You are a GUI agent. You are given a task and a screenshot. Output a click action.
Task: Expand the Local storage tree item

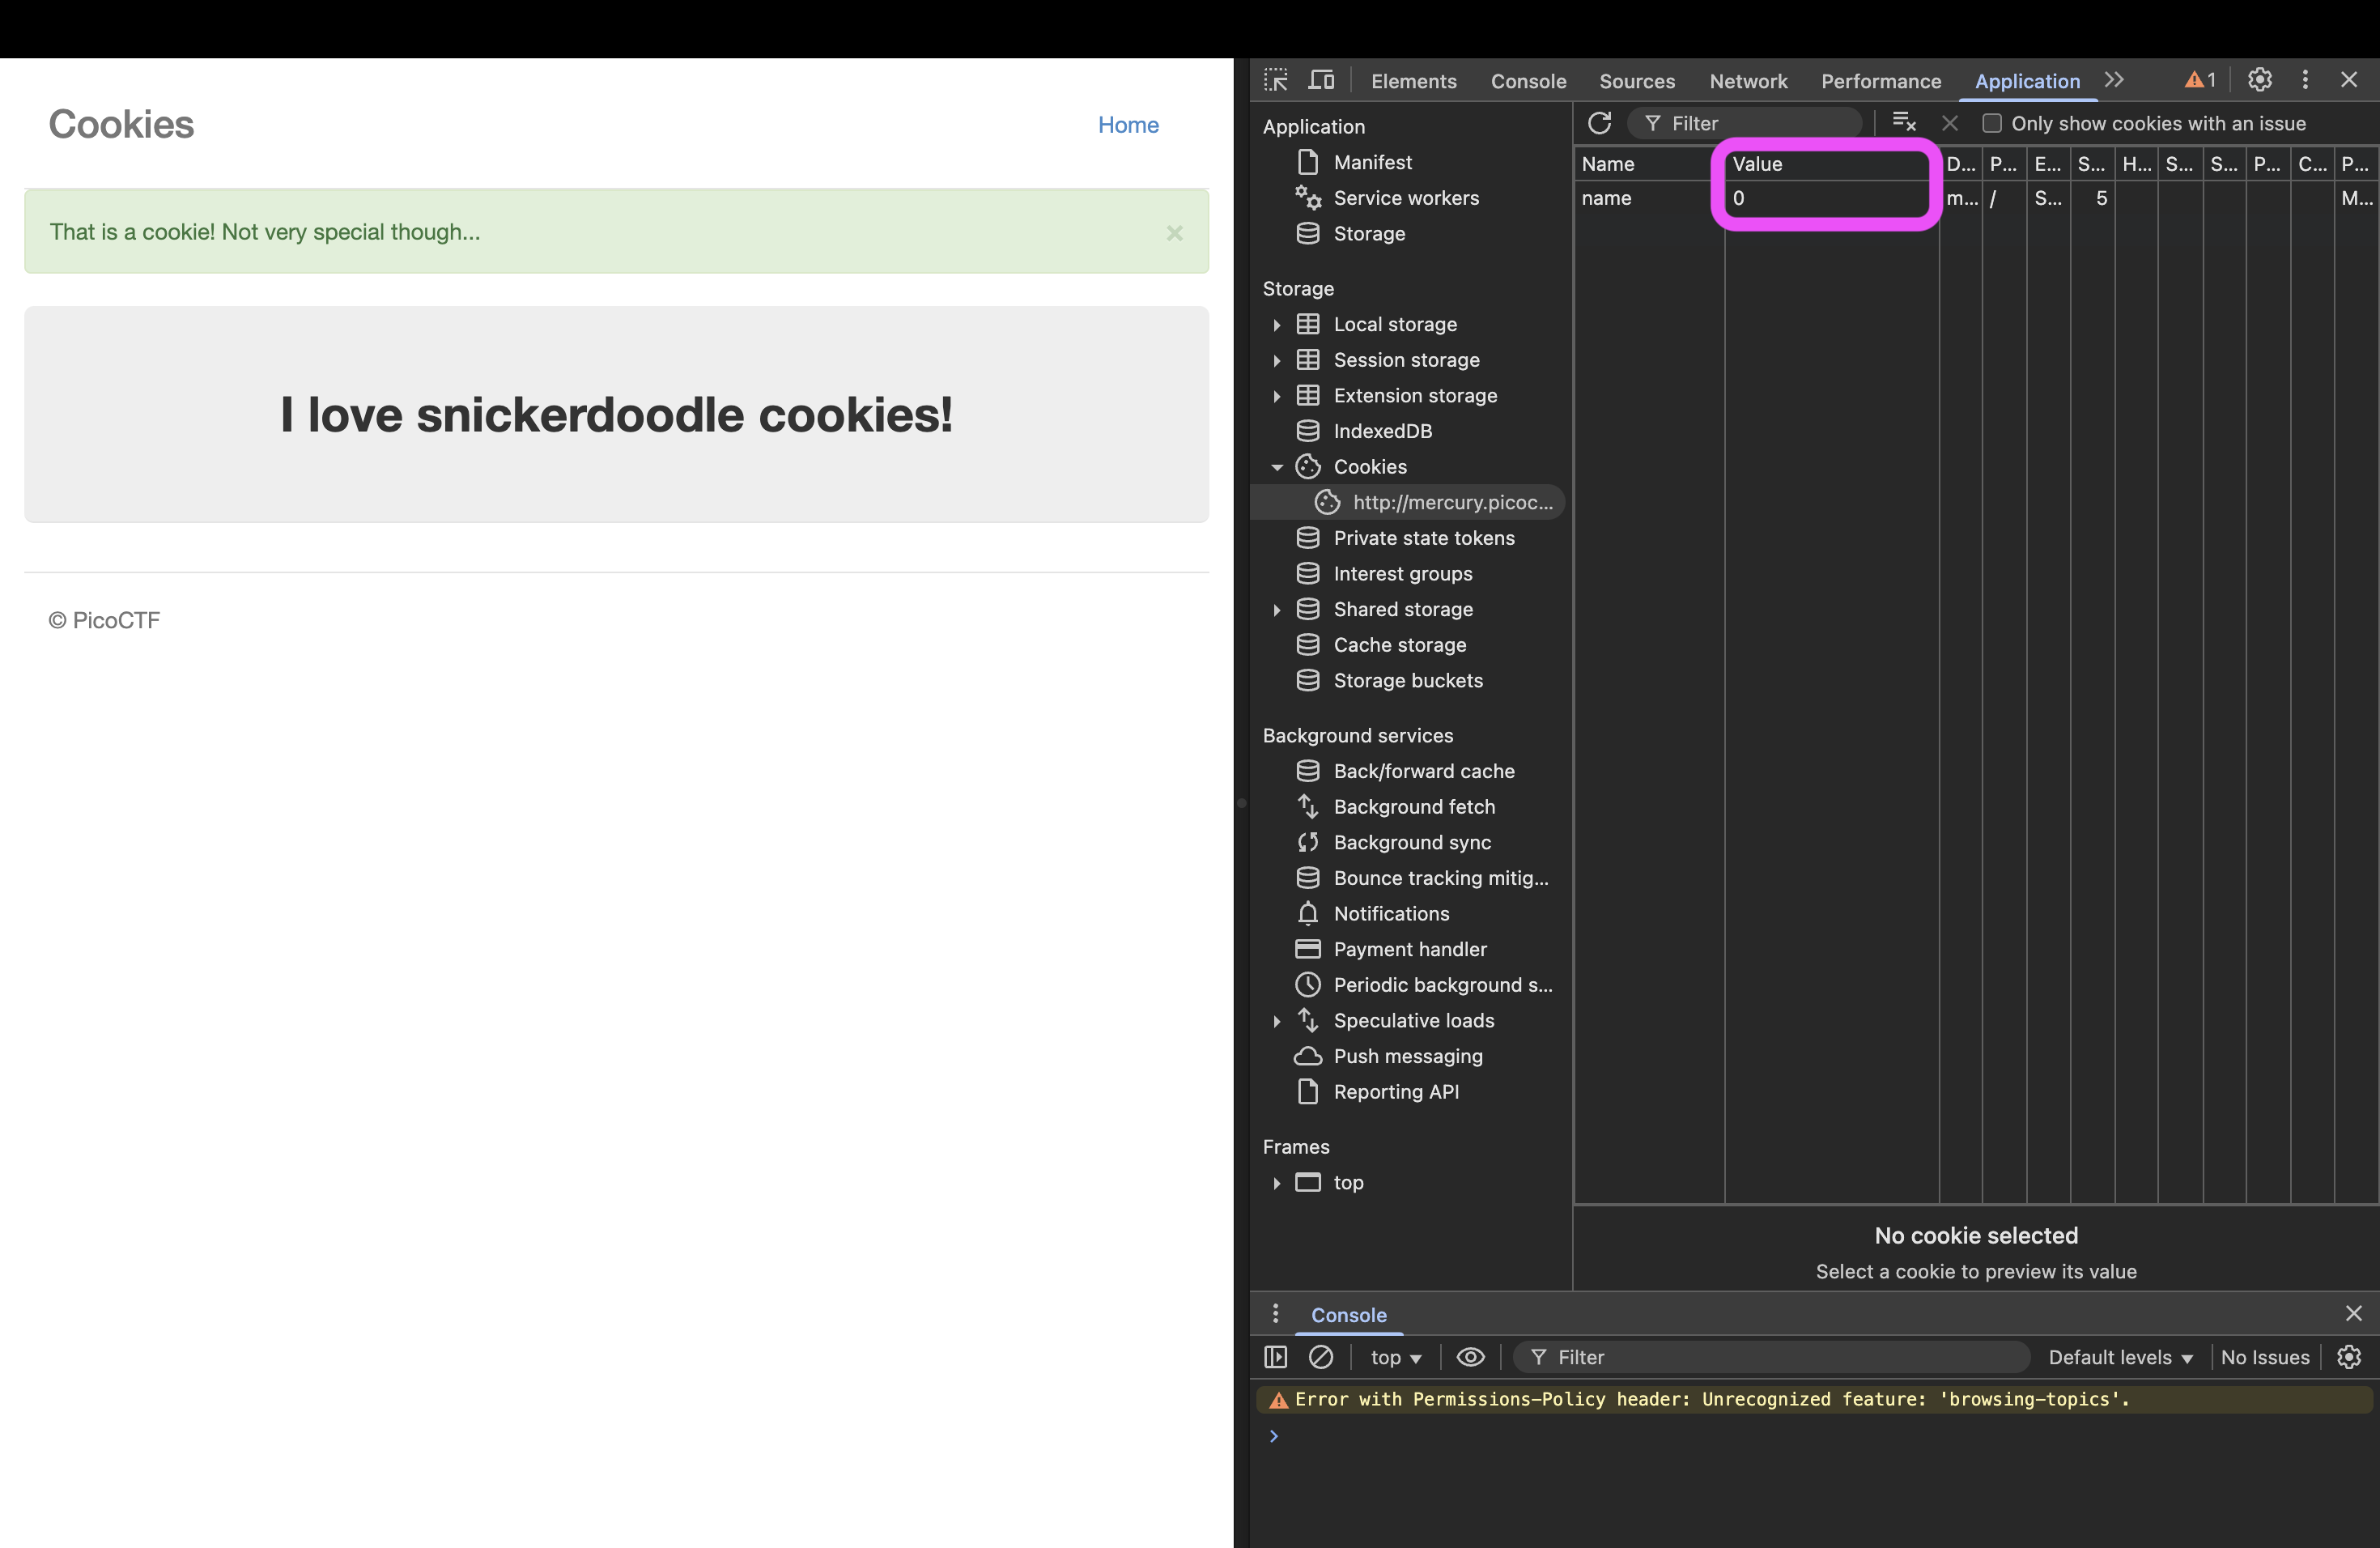[x=1277, y=325]
